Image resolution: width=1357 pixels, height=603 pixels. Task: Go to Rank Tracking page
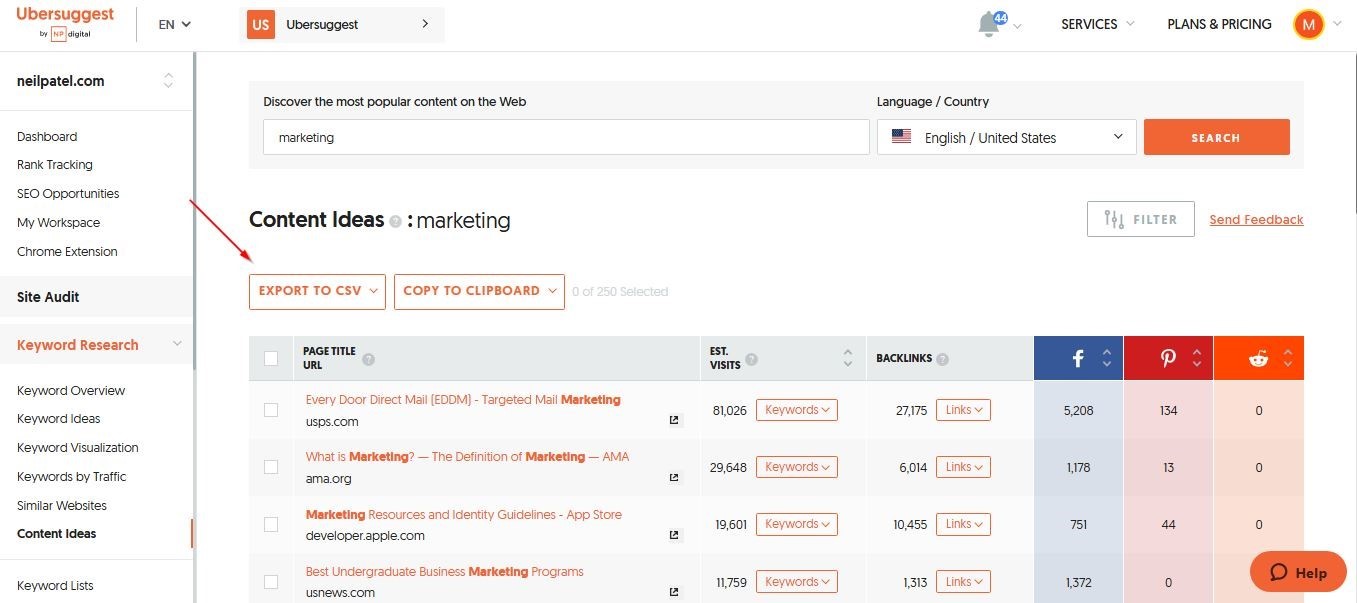click(55, 165)
